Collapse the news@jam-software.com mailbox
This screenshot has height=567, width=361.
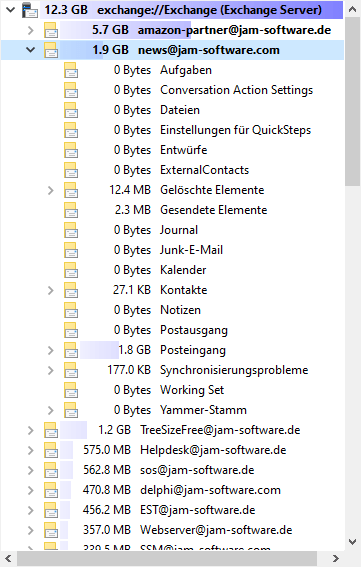[x=31, y=50]
